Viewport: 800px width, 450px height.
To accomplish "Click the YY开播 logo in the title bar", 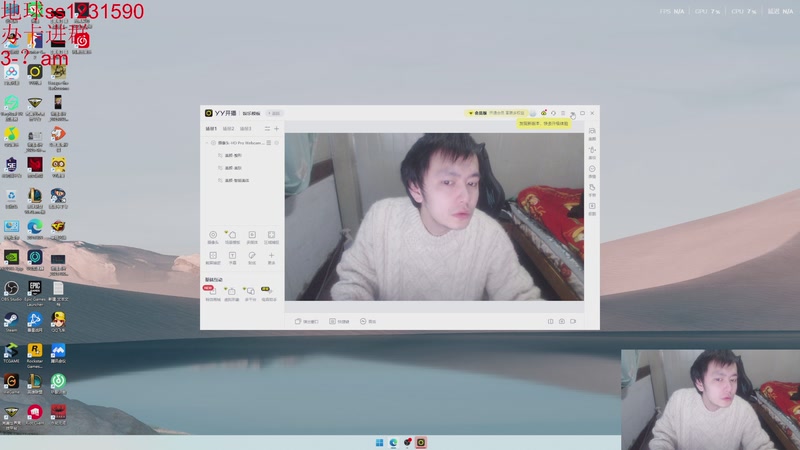I will pyautogui.click(x=220, y=113).
